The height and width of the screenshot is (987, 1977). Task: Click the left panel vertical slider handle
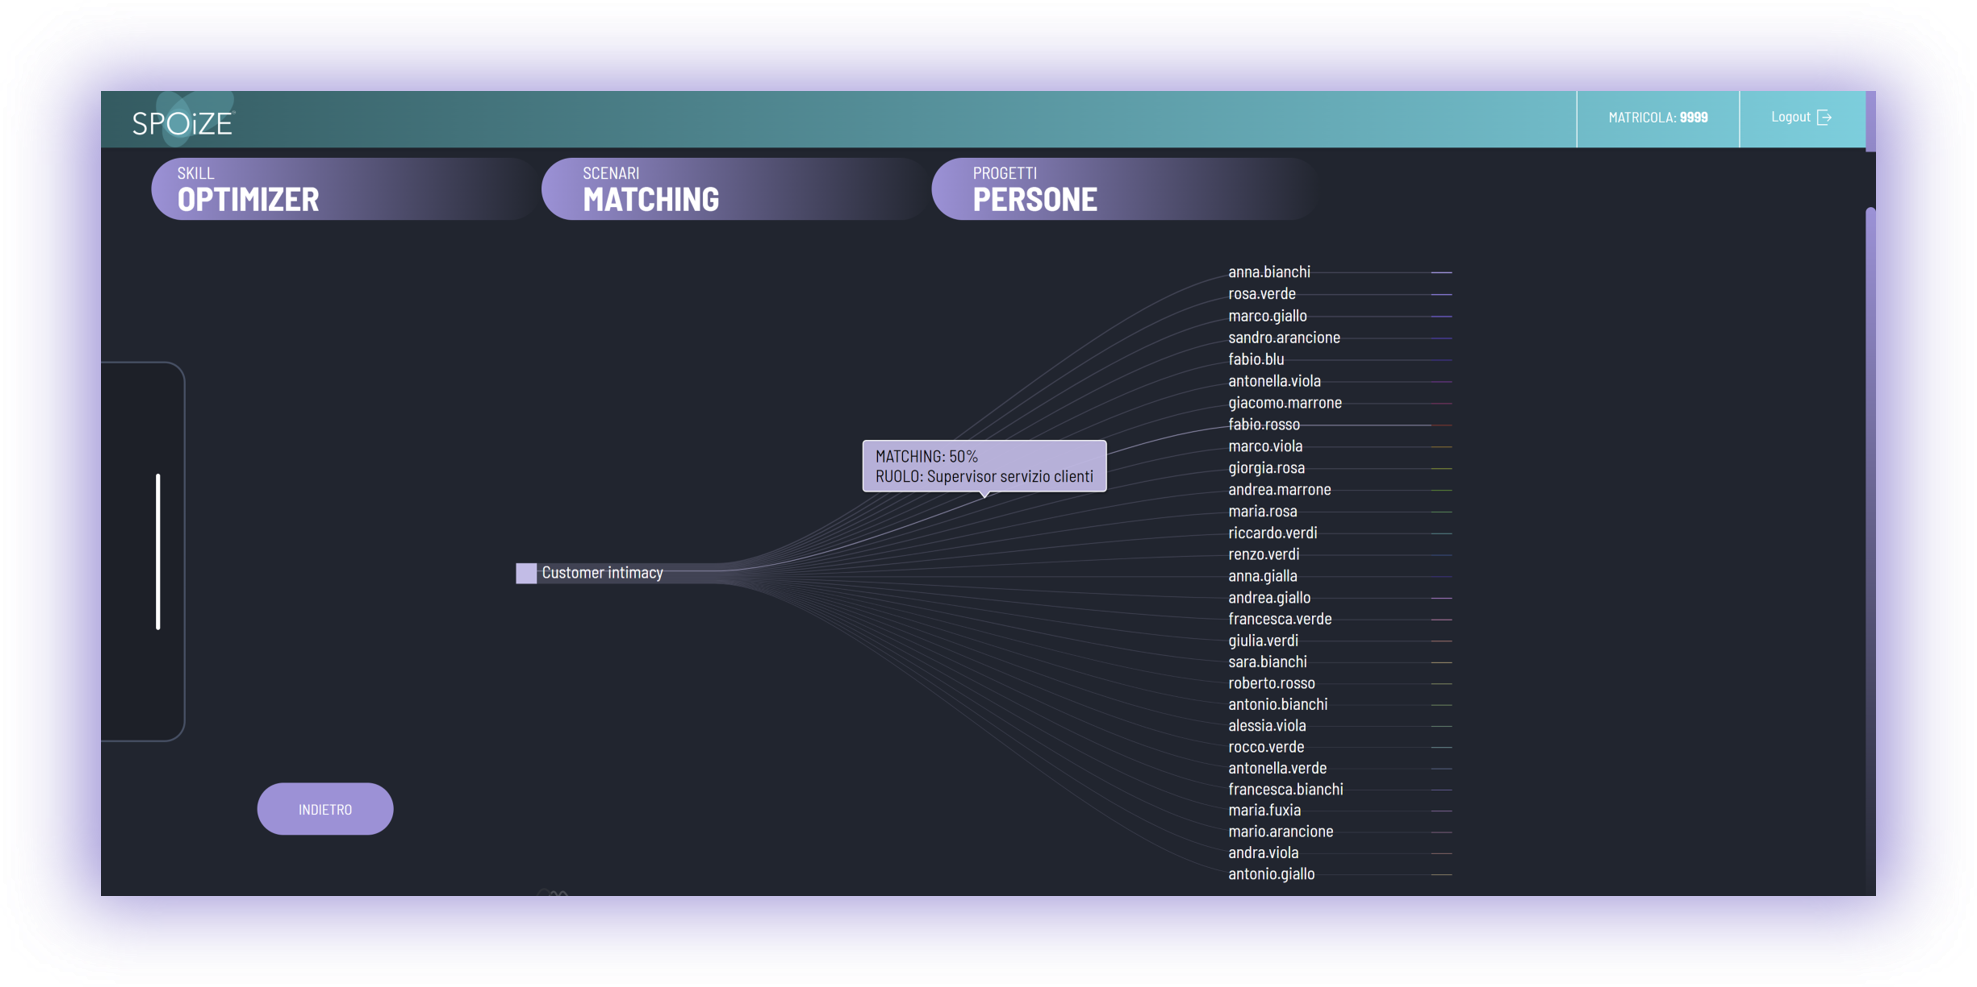(x=158, y=552)
